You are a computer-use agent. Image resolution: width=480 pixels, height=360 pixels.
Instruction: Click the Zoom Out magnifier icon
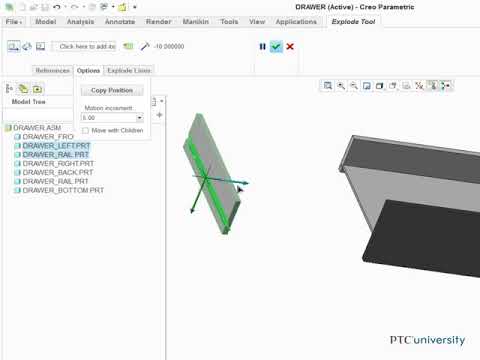pos(354,86)
